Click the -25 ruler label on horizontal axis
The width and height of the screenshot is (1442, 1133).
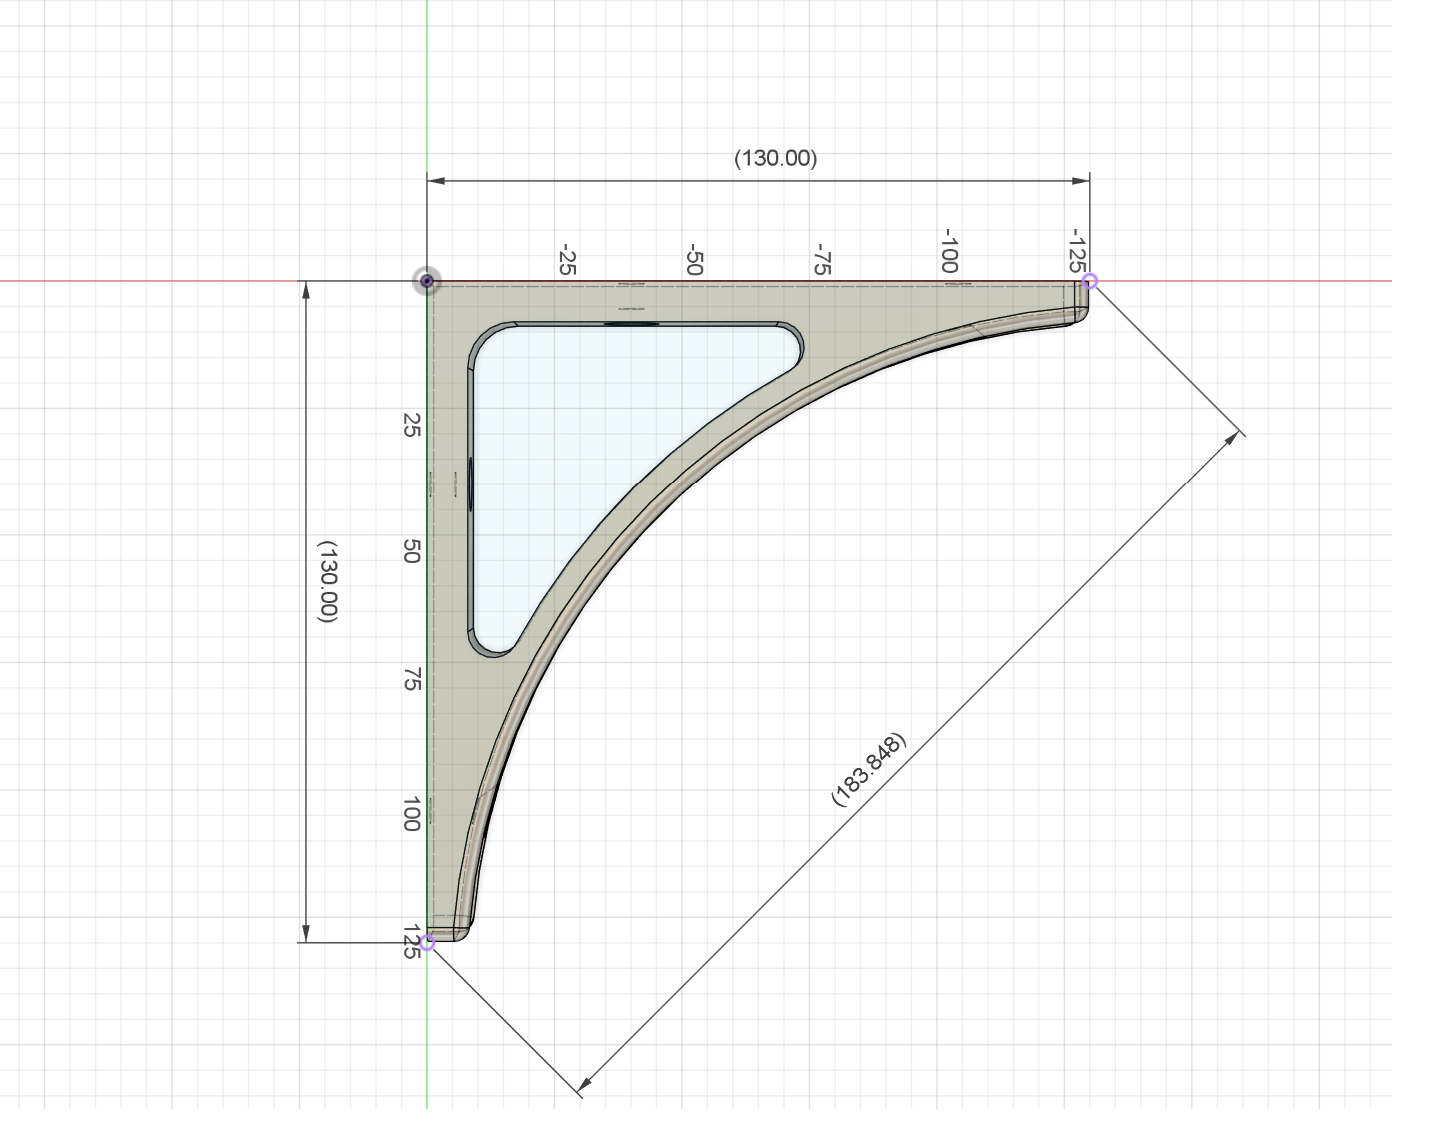(567, 259)
